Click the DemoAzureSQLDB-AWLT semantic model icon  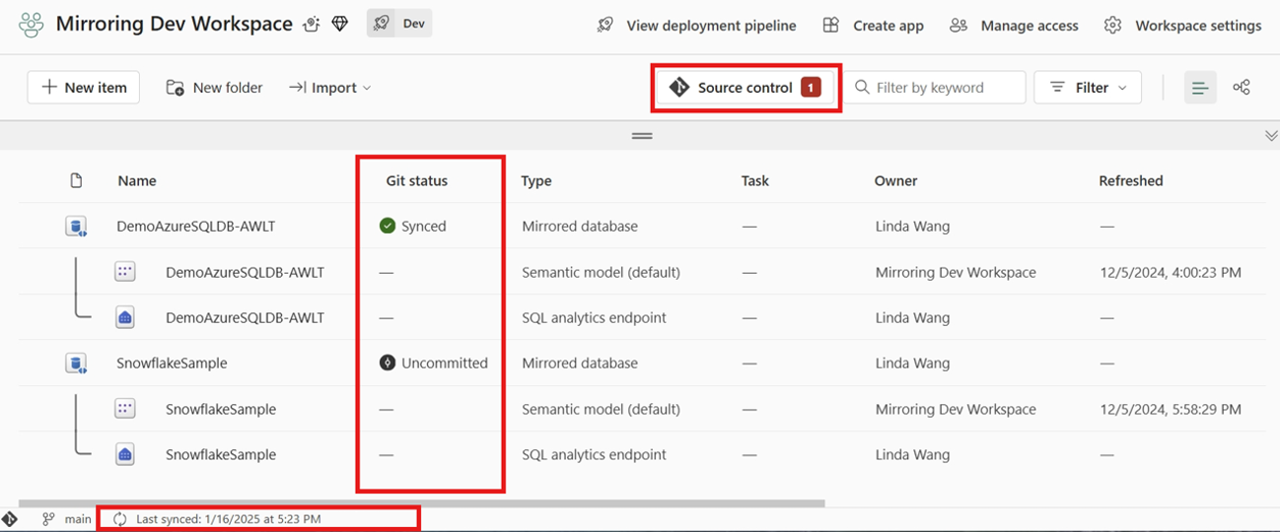(x=125, y=272)
